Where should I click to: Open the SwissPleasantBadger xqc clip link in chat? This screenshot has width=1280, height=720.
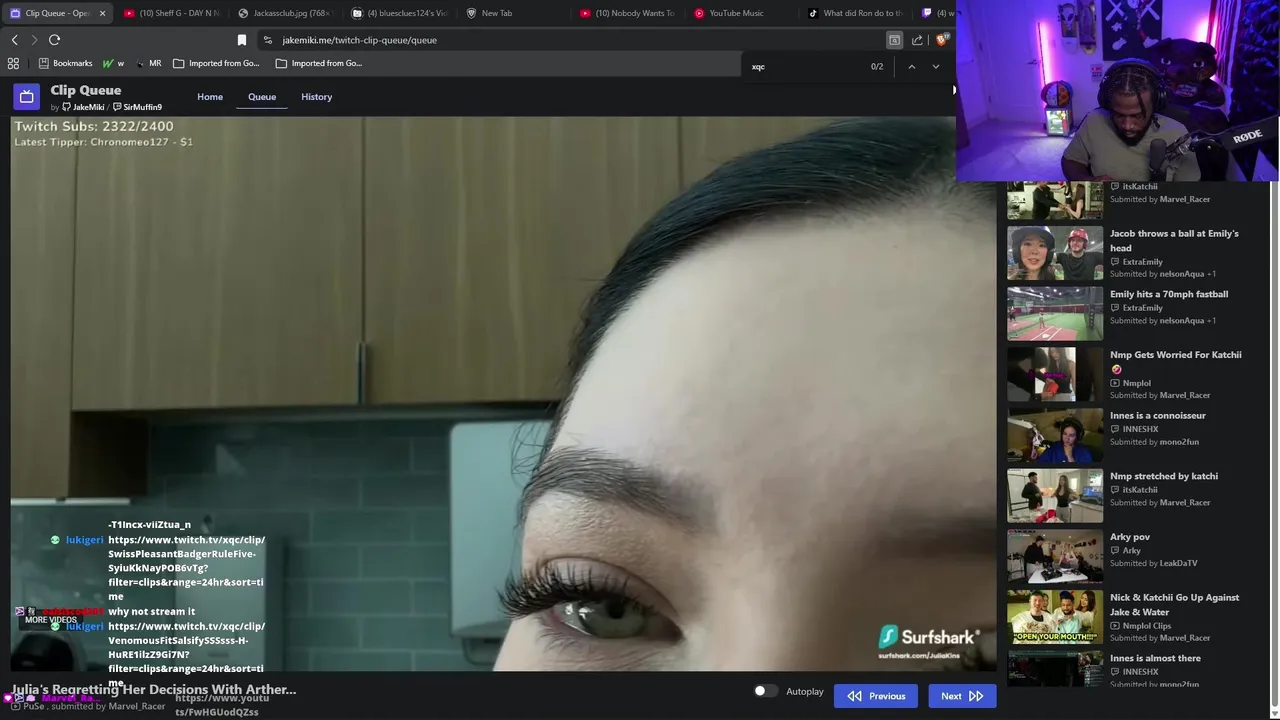(x=186, y=568)
